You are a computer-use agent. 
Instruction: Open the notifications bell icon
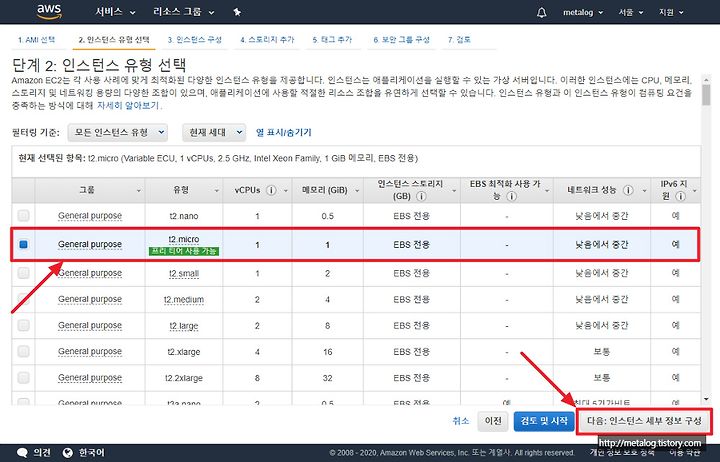542,12
